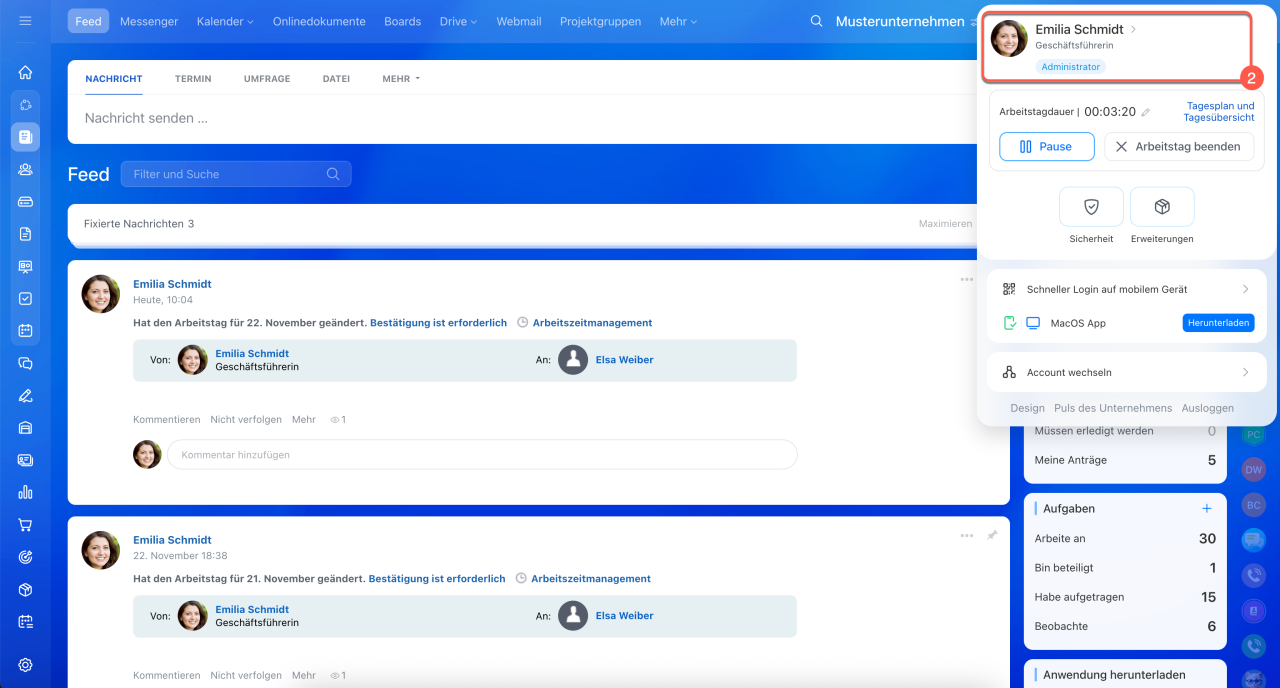Pause the workday timer
This screenshot has width=1280, height=688.
pyautogui.click(x=1047, y=146)
